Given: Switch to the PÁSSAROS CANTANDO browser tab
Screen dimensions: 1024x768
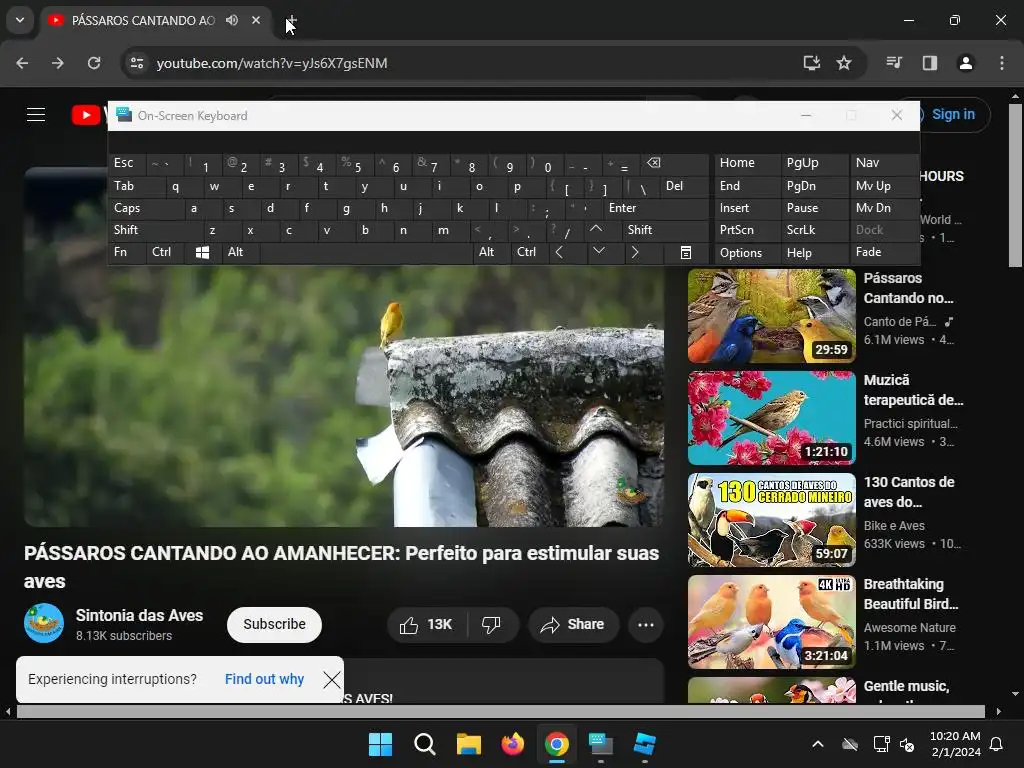Looking at the screenshot, I should pyautogui.click(x=143, y=20).
